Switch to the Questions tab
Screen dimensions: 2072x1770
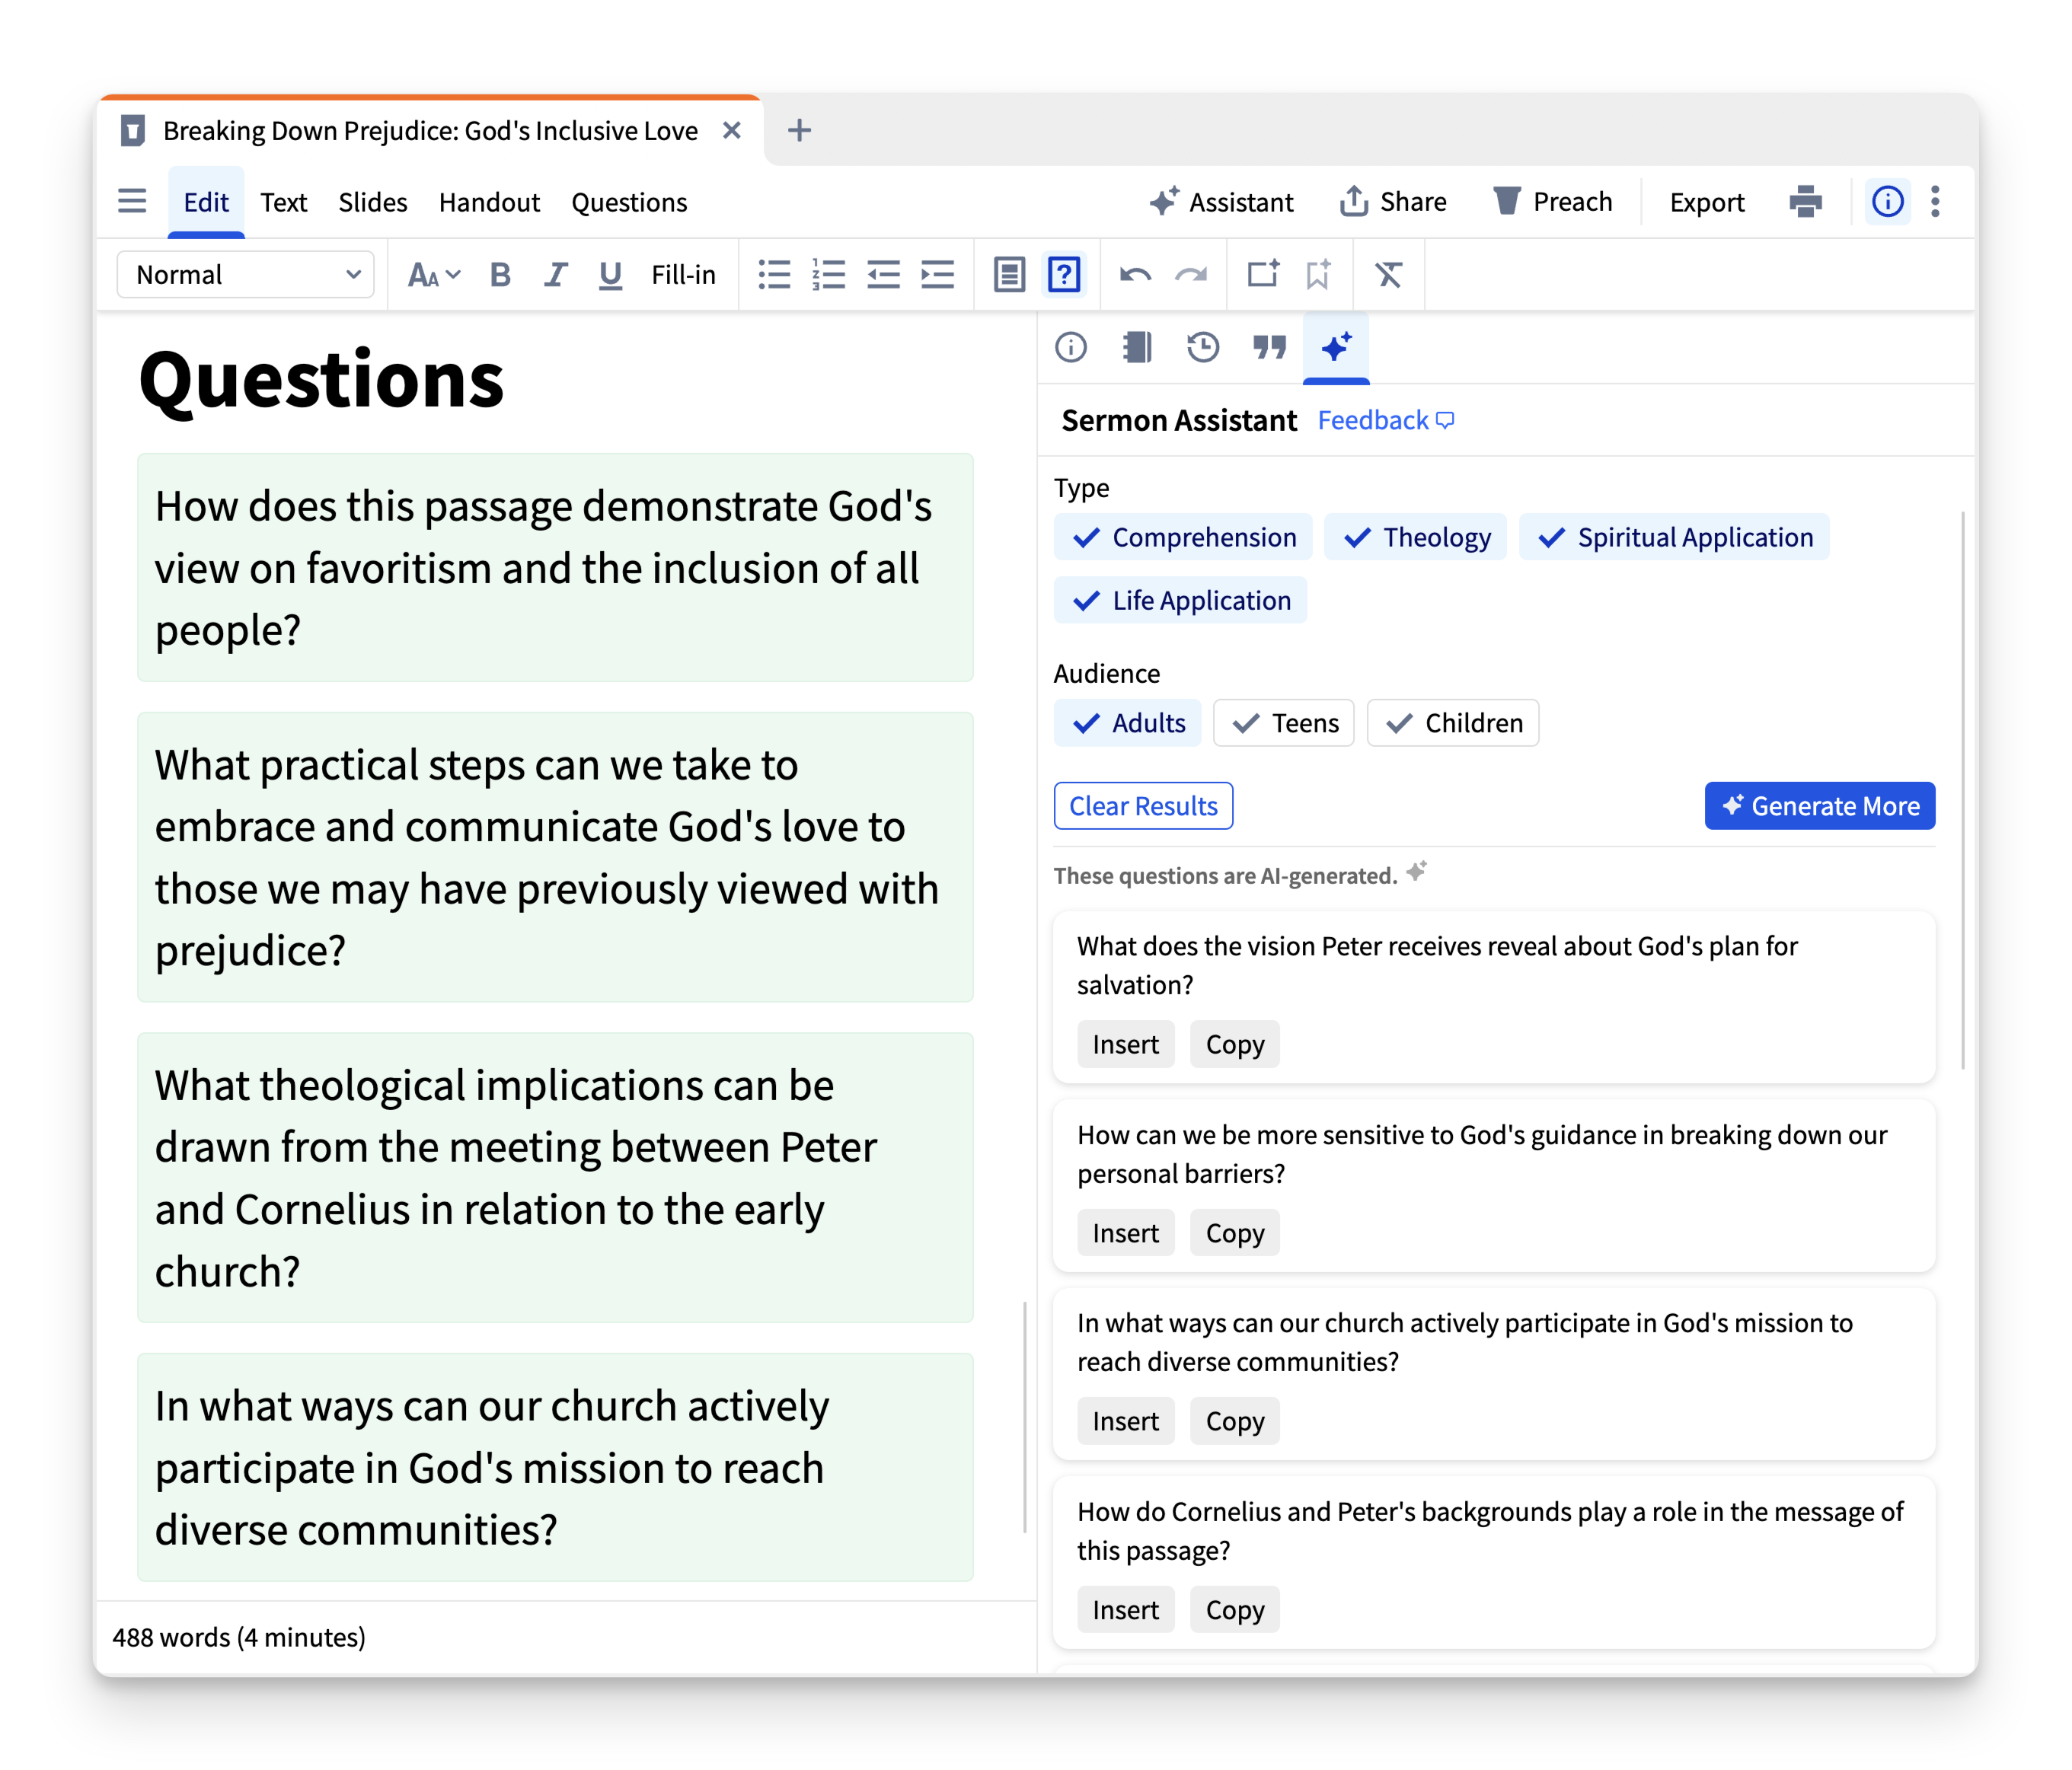629,202
